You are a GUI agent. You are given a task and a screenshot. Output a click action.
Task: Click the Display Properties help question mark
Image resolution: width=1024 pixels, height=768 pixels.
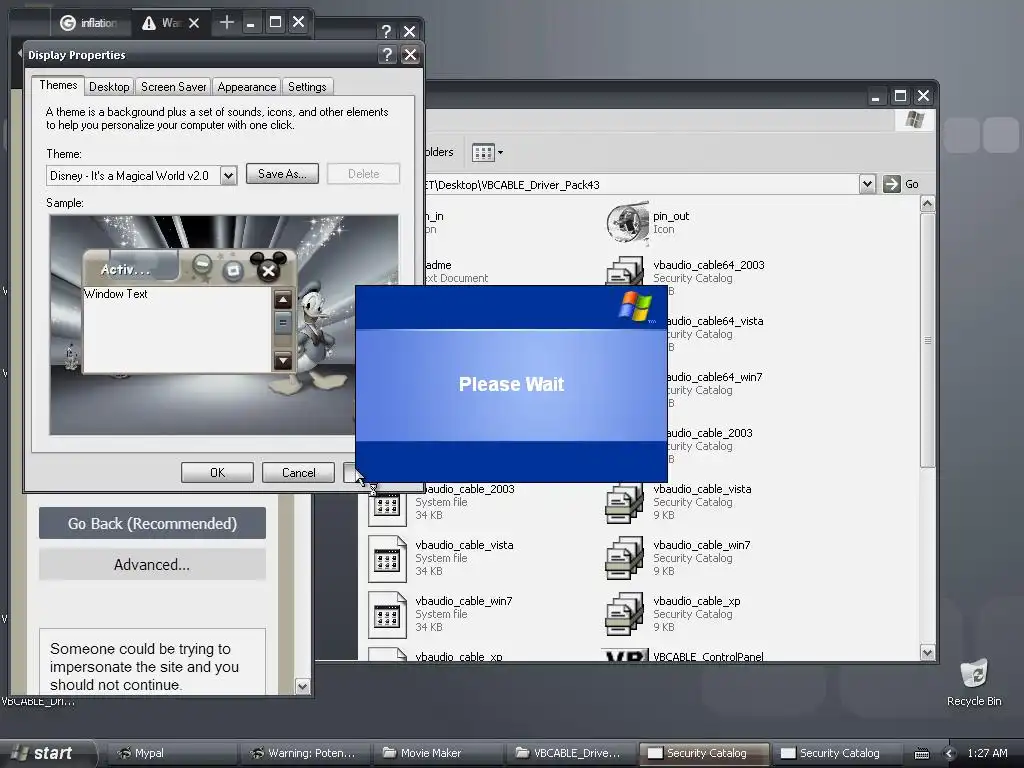(387, 55)
